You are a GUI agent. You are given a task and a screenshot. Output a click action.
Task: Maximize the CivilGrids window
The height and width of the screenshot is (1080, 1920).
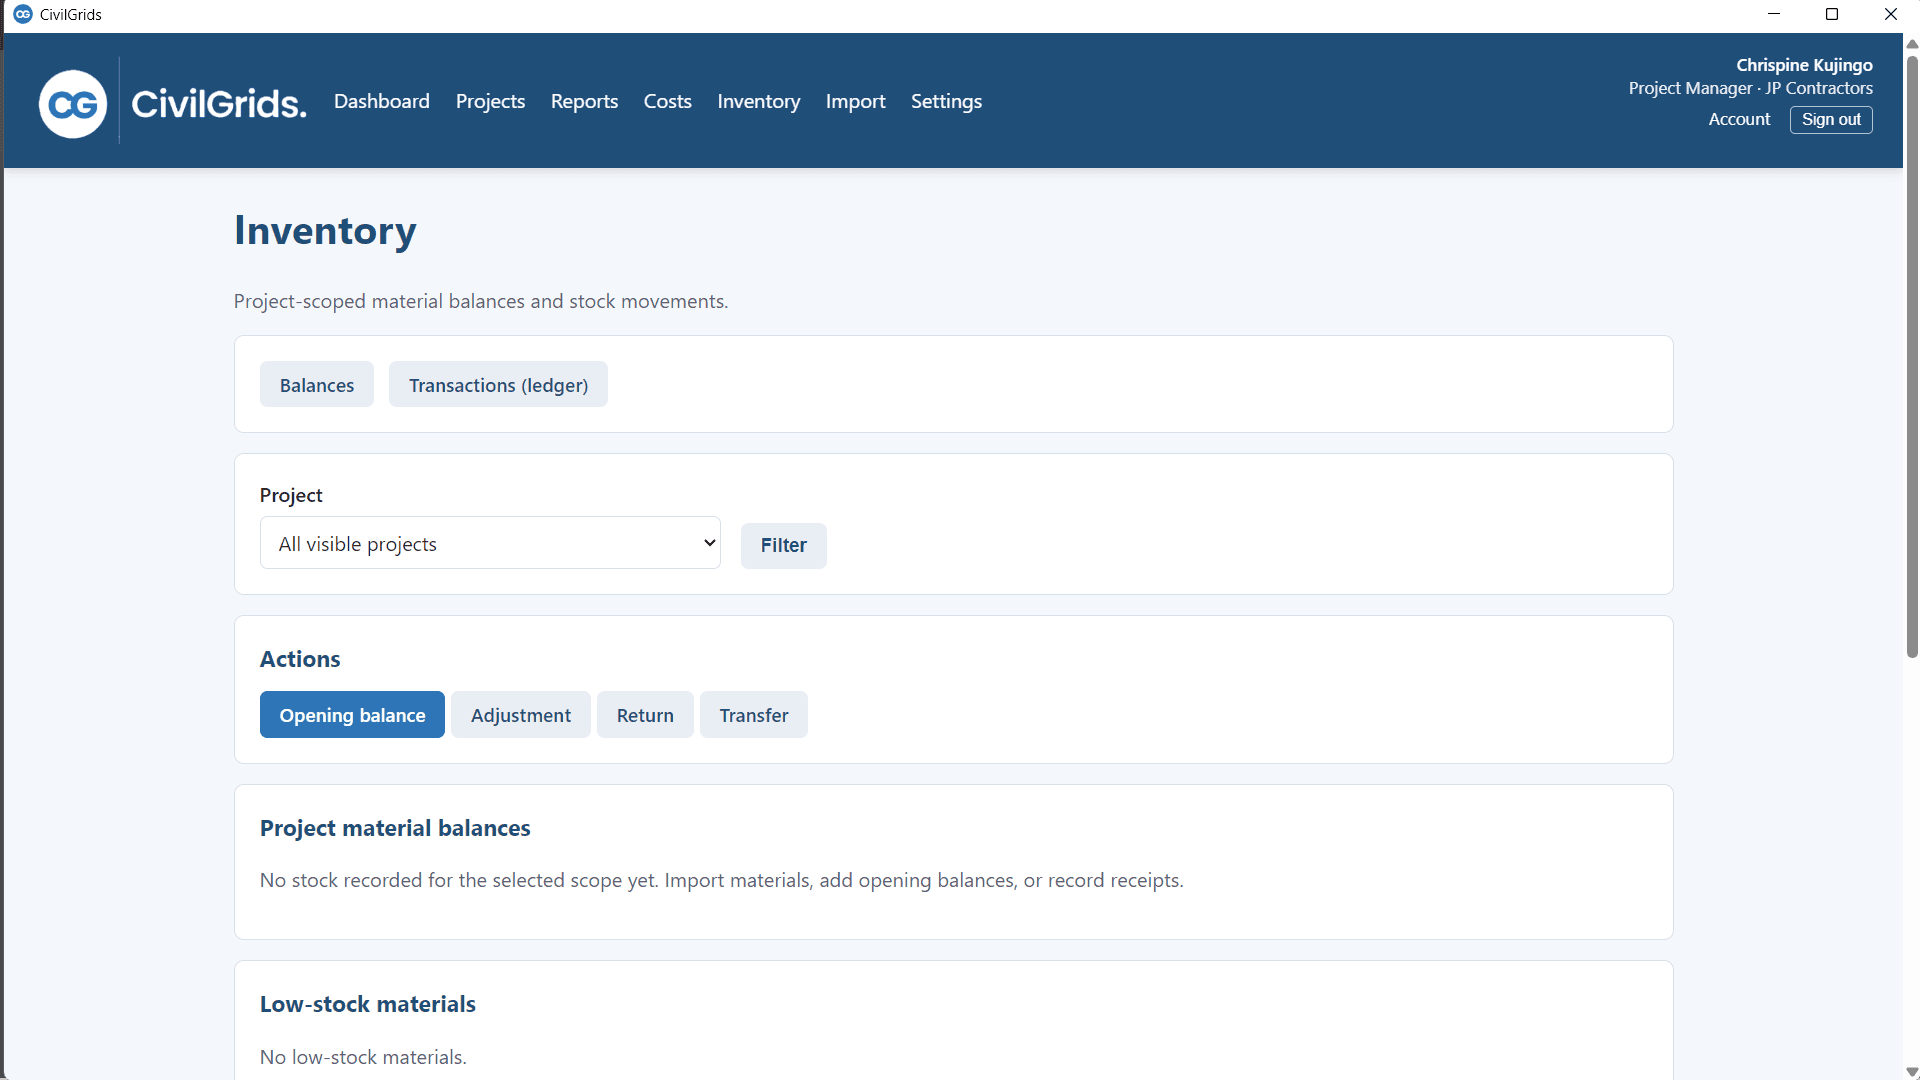click(1832, 14)
